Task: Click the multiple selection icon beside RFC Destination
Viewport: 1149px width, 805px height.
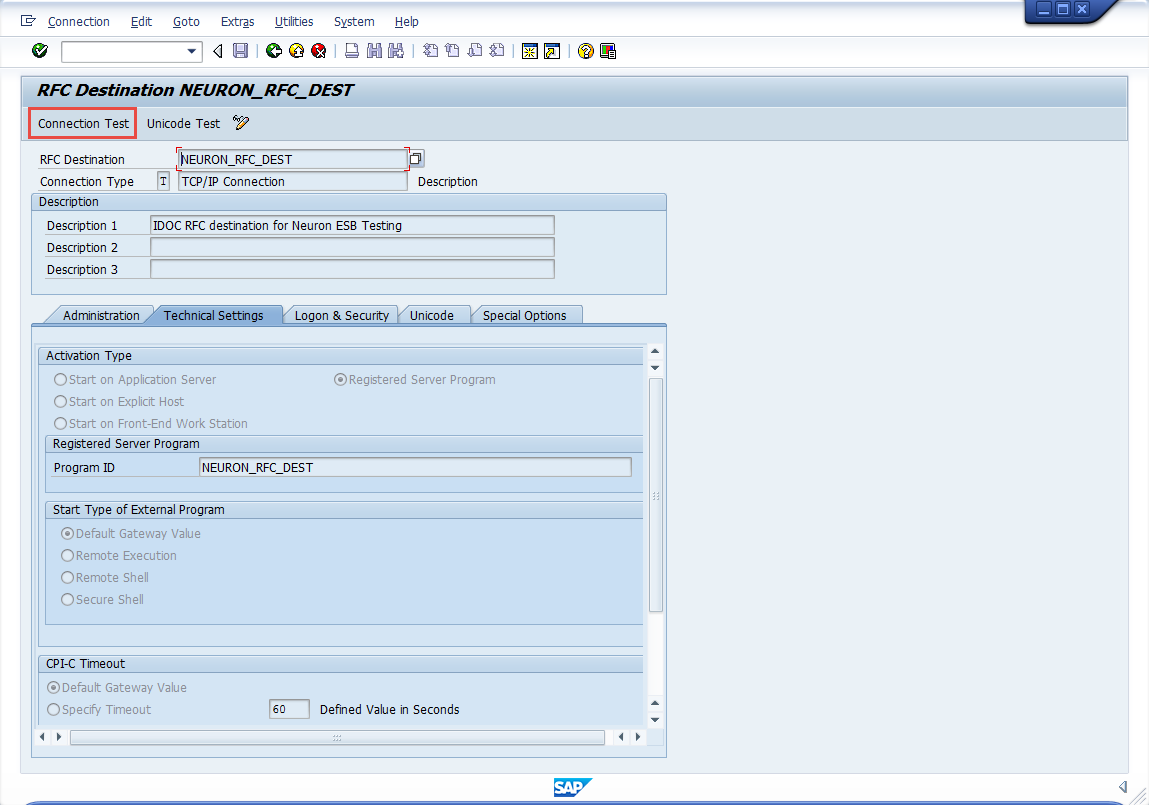Action: coord(415,158)
